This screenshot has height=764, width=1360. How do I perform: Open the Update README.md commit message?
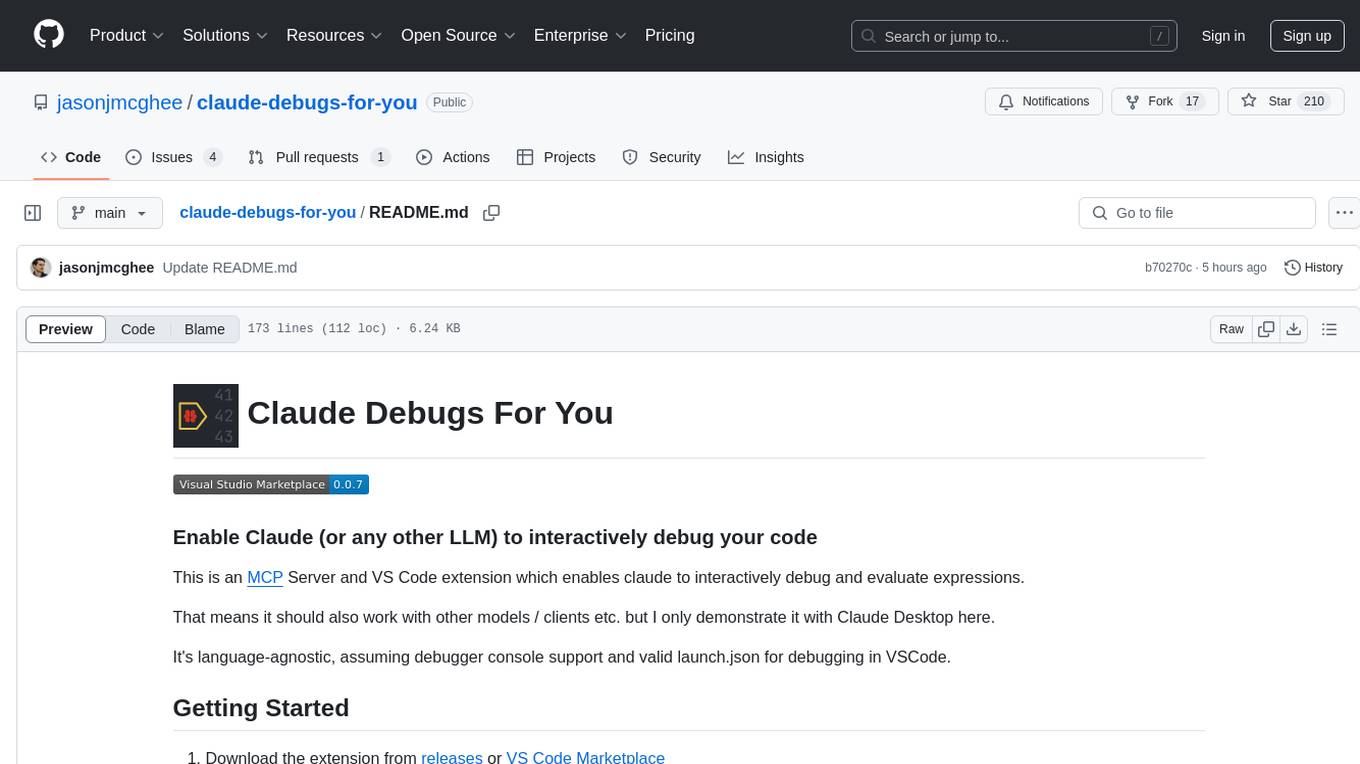229,267
